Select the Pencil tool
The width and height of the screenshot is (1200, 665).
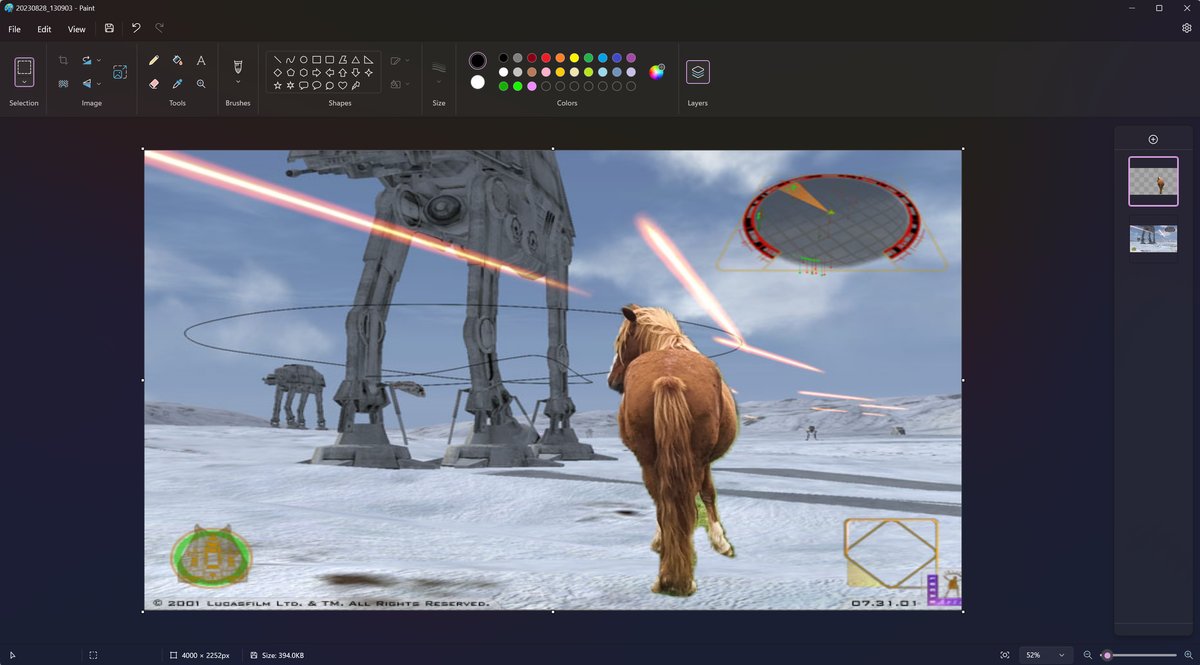click(153, 60)
